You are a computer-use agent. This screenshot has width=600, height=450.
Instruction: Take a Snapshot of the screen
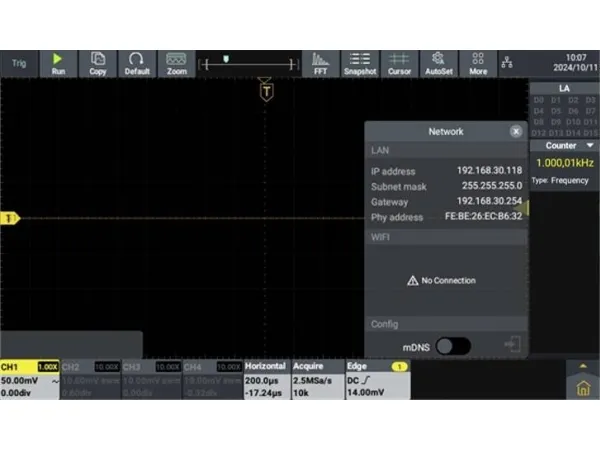[360, 64]
